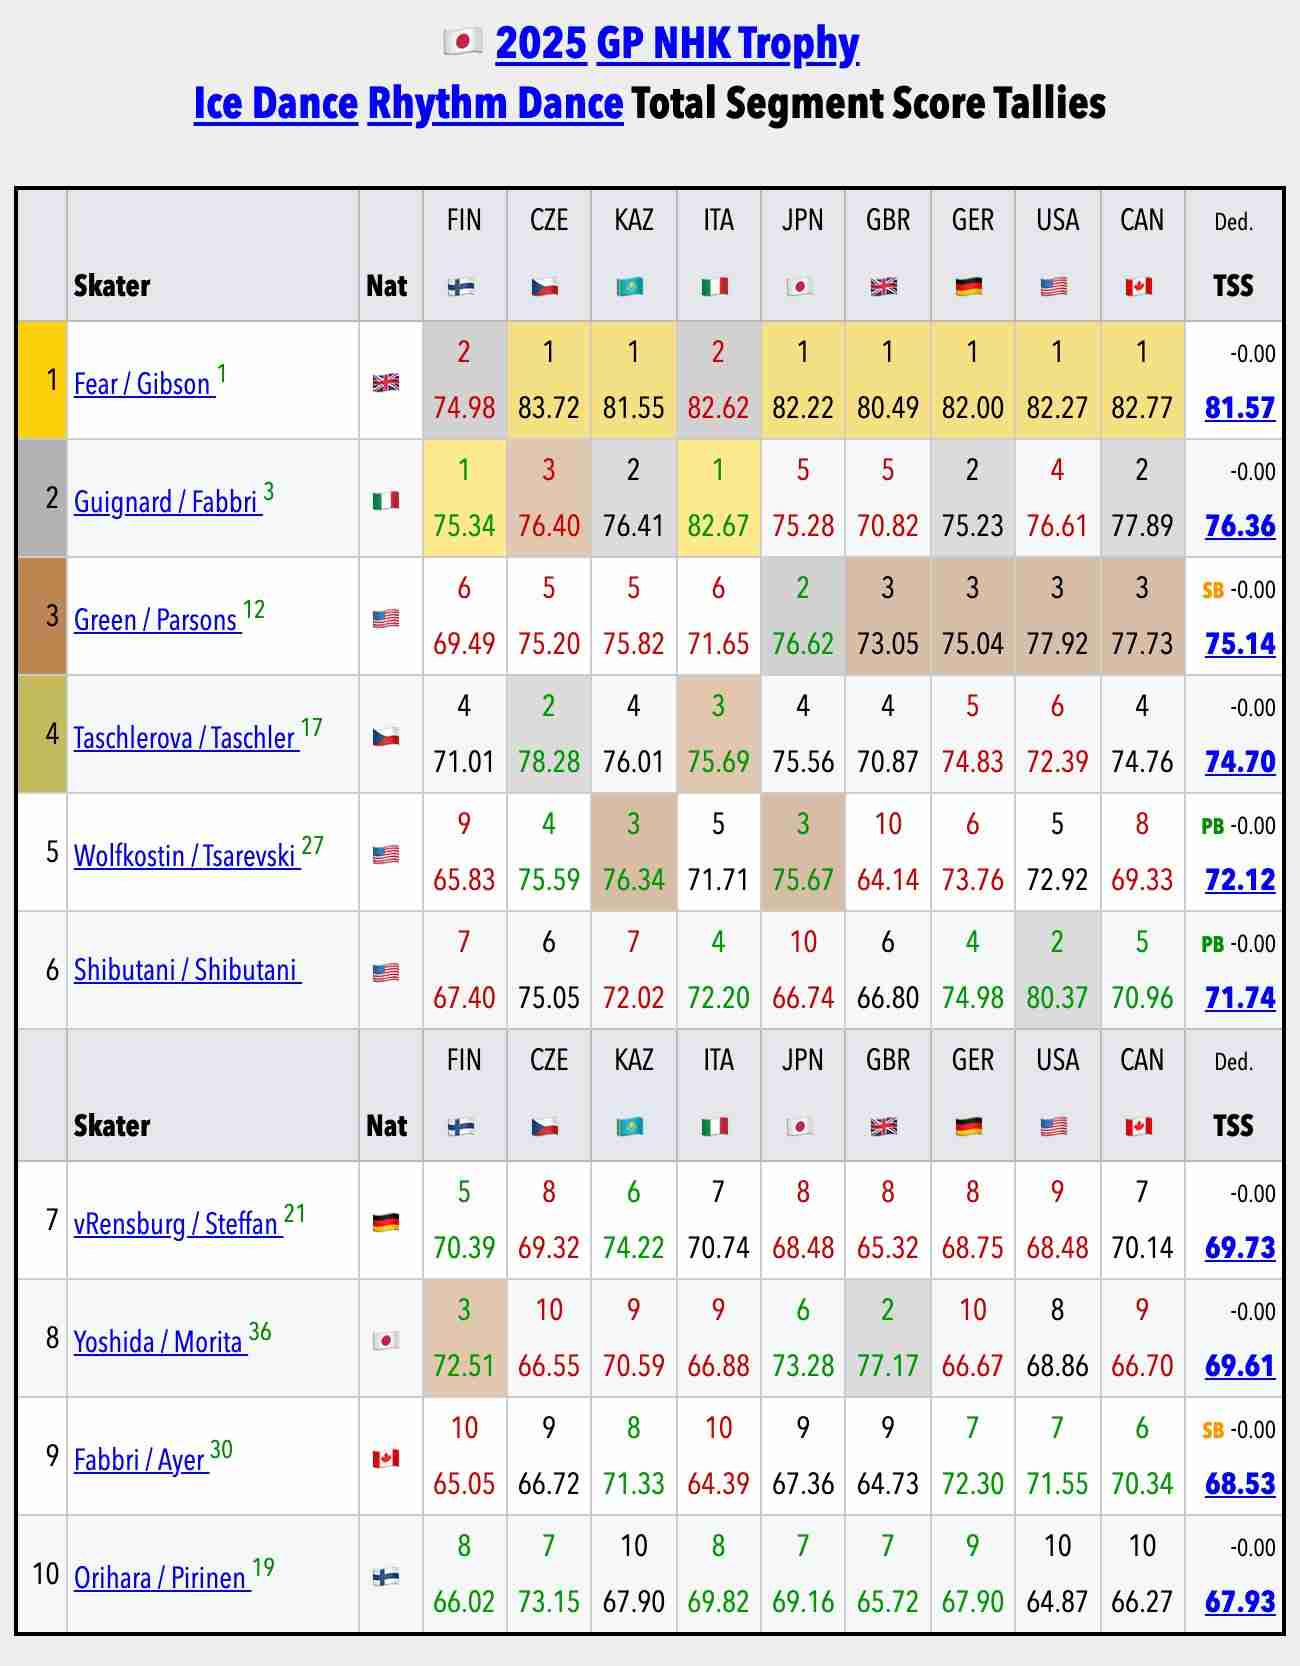Click the British flag in Fear / Gibson row
This screenshot has width=1300, height=1666.
pos(386,382)
